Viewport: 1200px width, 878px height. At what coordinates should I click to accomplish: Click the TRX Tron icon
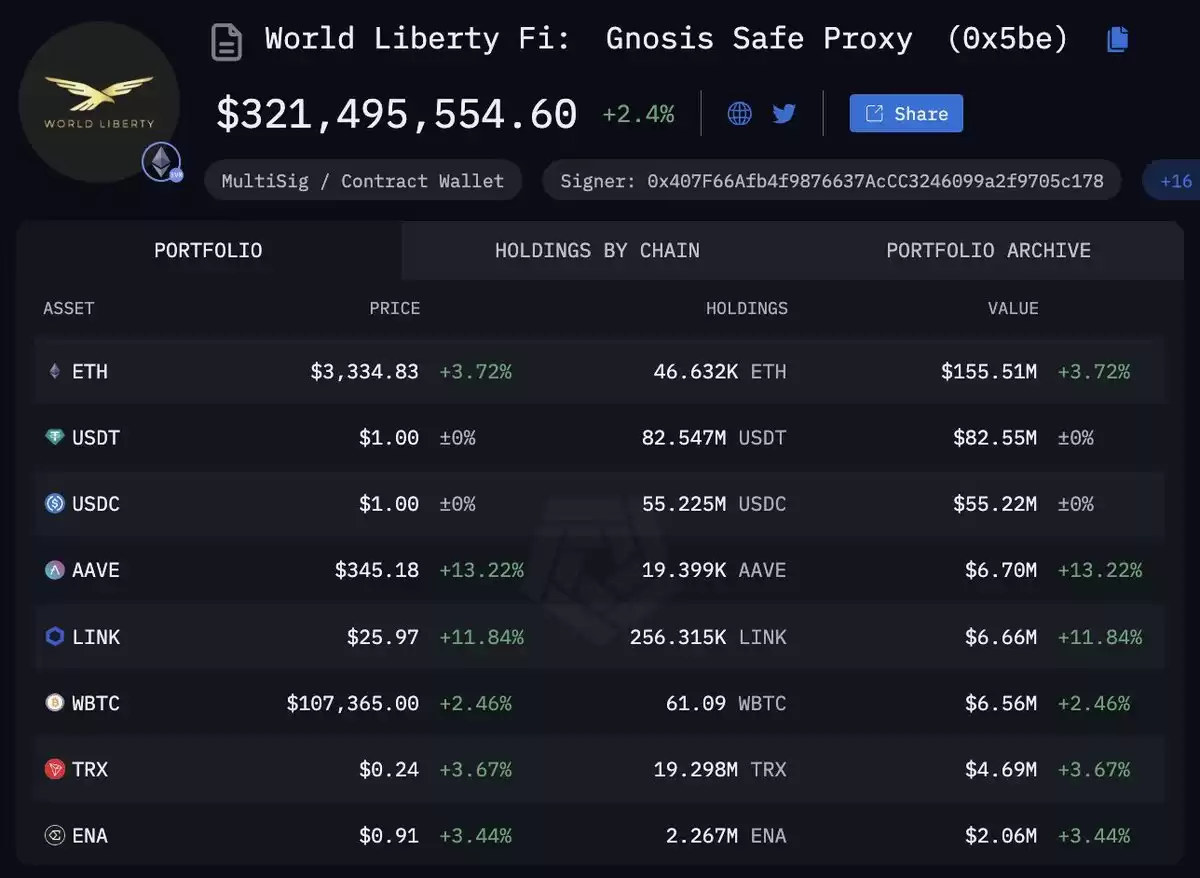[55, 769]
